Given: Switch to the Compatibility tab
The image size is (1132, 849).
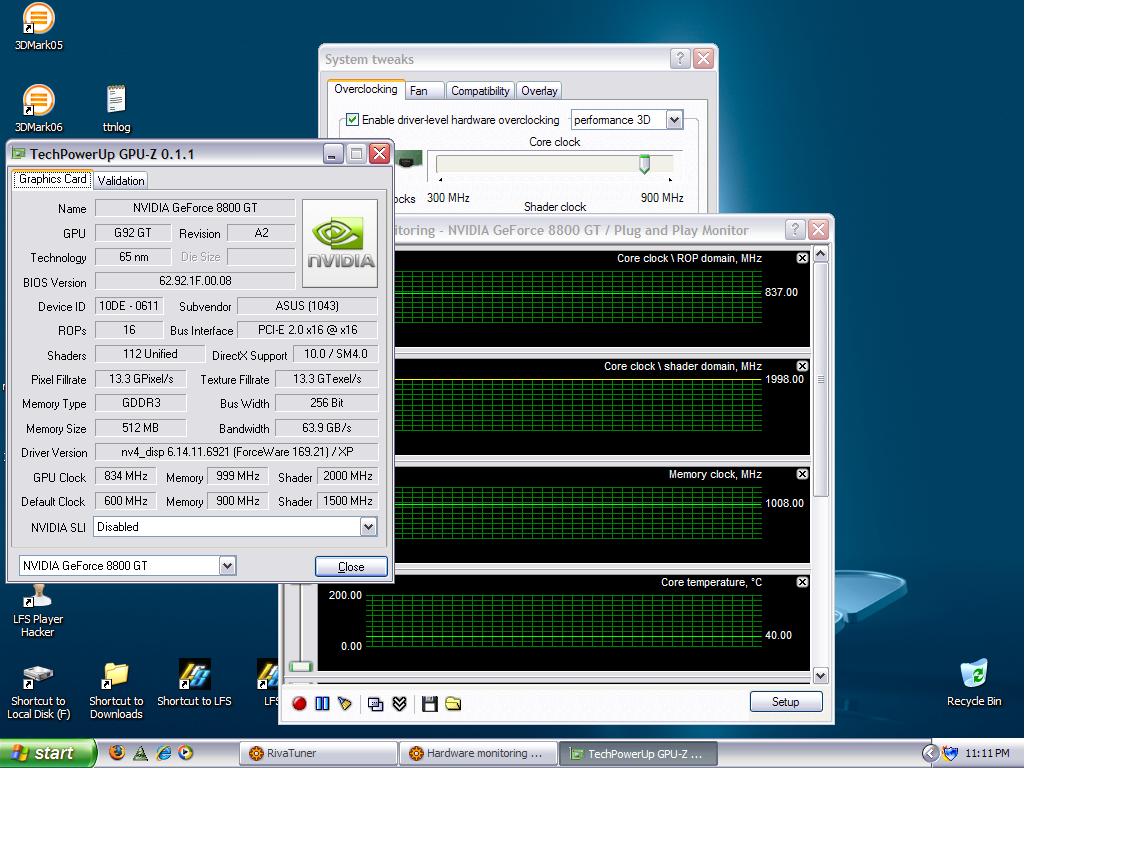Looking at the screenshot, I should pyautogui.click(x=480, y=91).
